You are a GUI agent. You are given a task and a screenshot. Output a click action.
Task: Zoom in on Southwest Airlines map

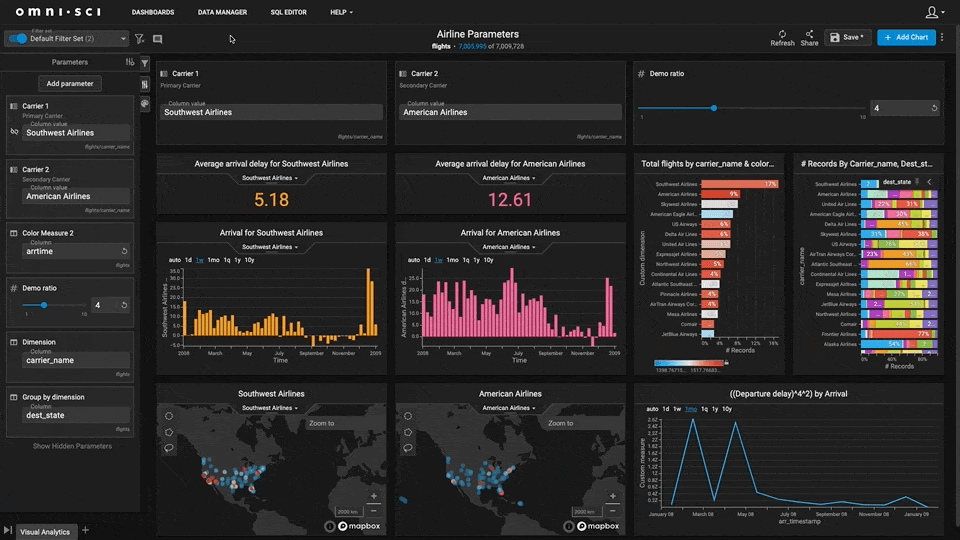tap(373, 497)
